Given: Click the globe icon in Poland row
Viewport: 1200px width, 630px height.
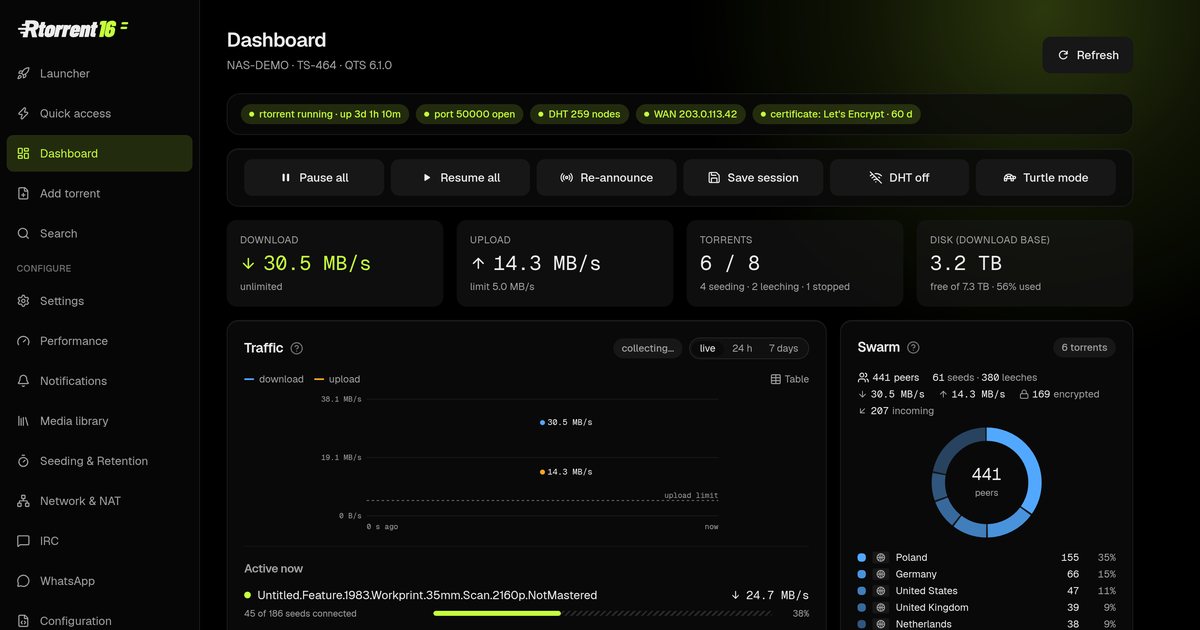Looking at the screenshot, I should (881, 558).
